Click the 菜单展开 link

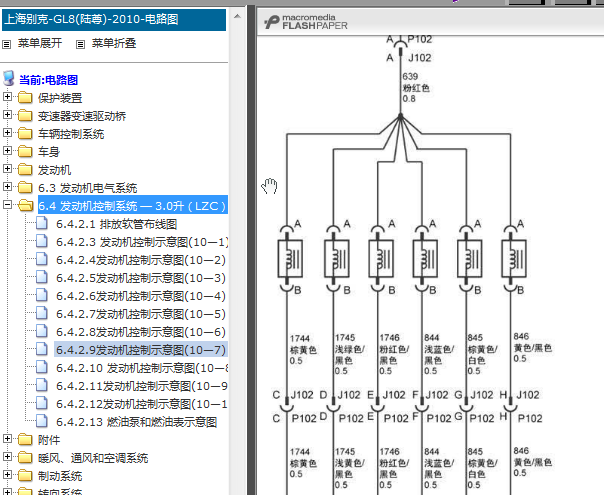pyautogui.click(x=40, y=43)
